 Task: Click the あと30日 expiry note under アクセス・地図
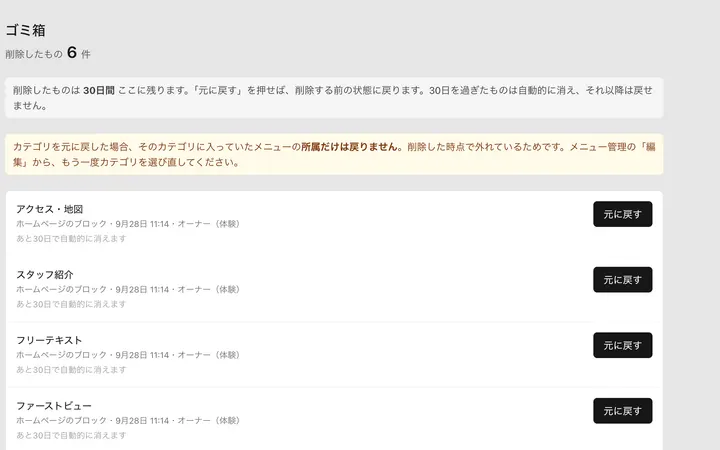coord(71,239)
